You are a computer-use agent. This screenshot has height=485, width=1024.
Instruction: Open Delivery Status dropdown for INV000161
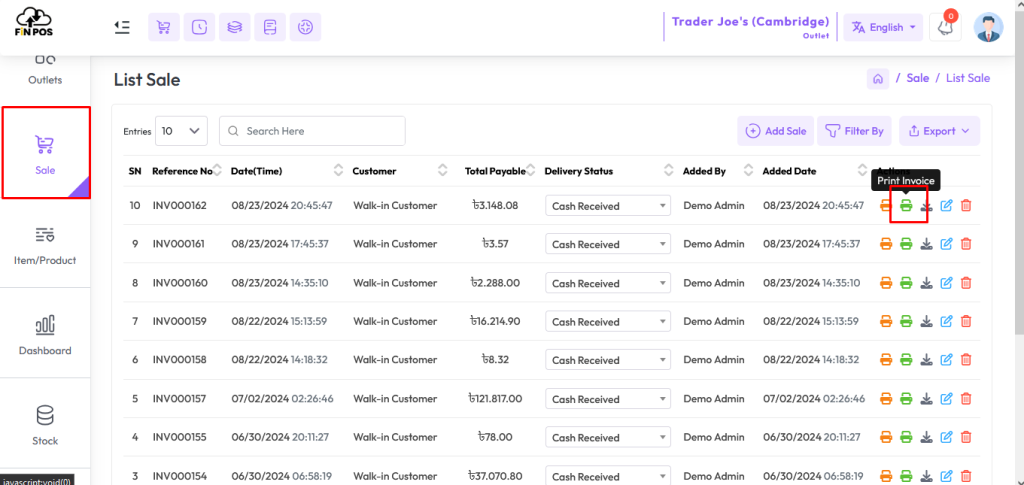608,244
